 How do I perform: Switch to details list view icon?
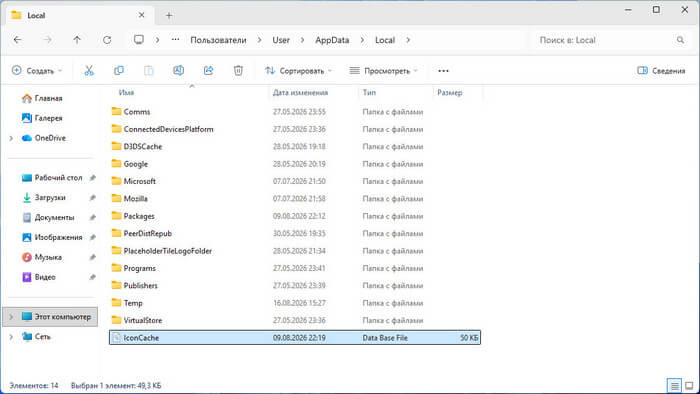(x=675, y=385)
